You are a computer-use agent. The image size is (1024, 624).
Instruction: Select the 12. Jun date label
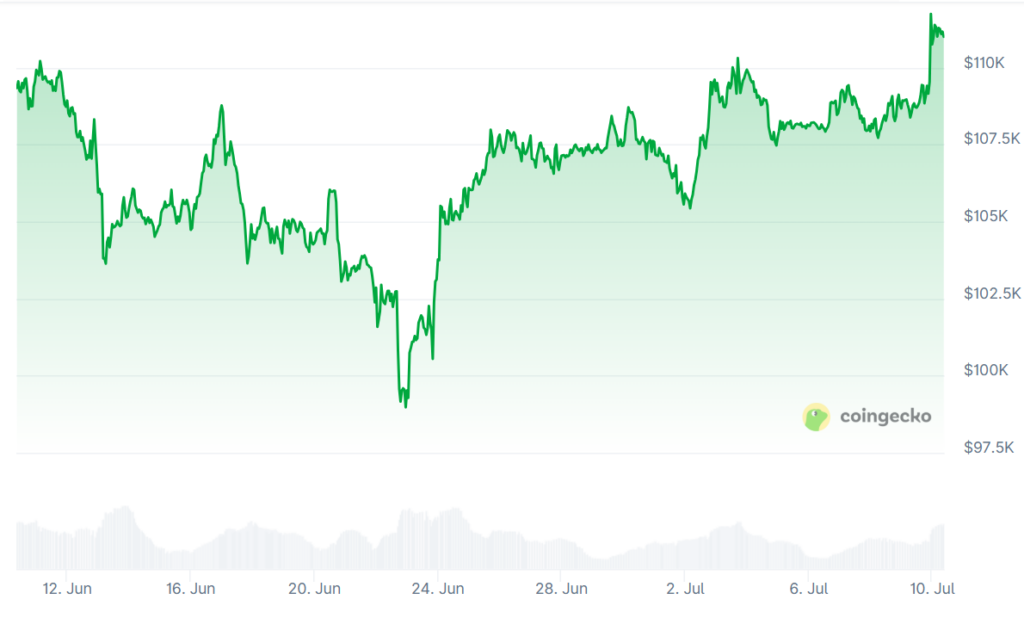tap(68, 589)
